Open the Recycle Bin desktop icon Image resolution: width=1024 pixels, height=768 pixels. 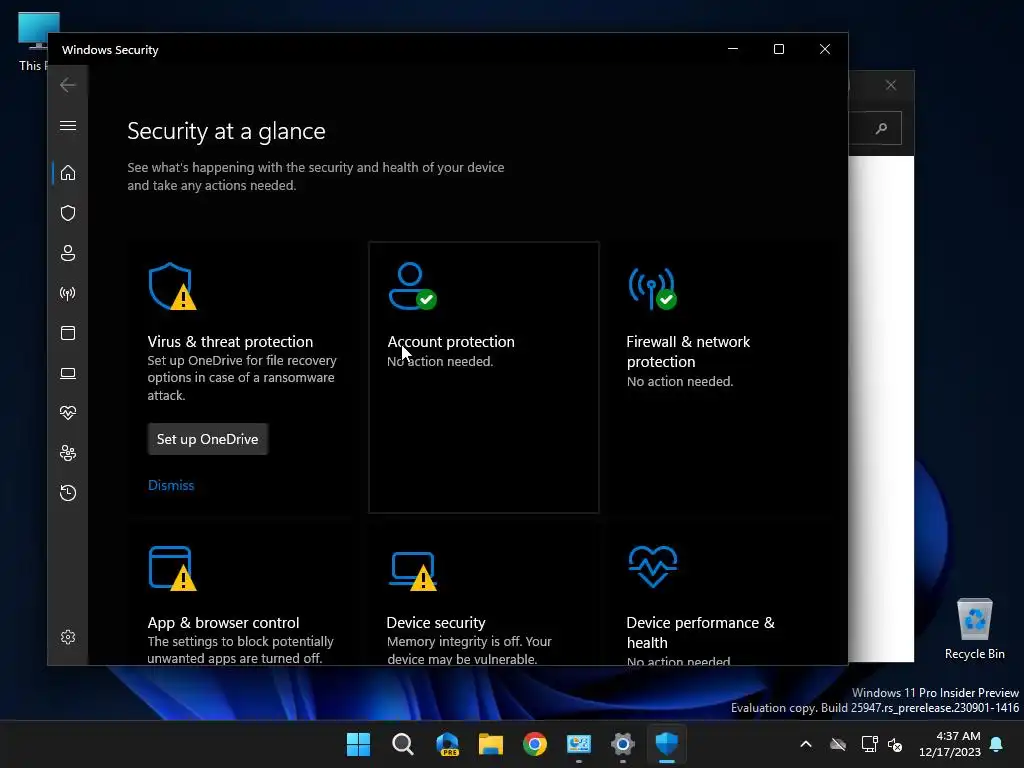(974, 629)
